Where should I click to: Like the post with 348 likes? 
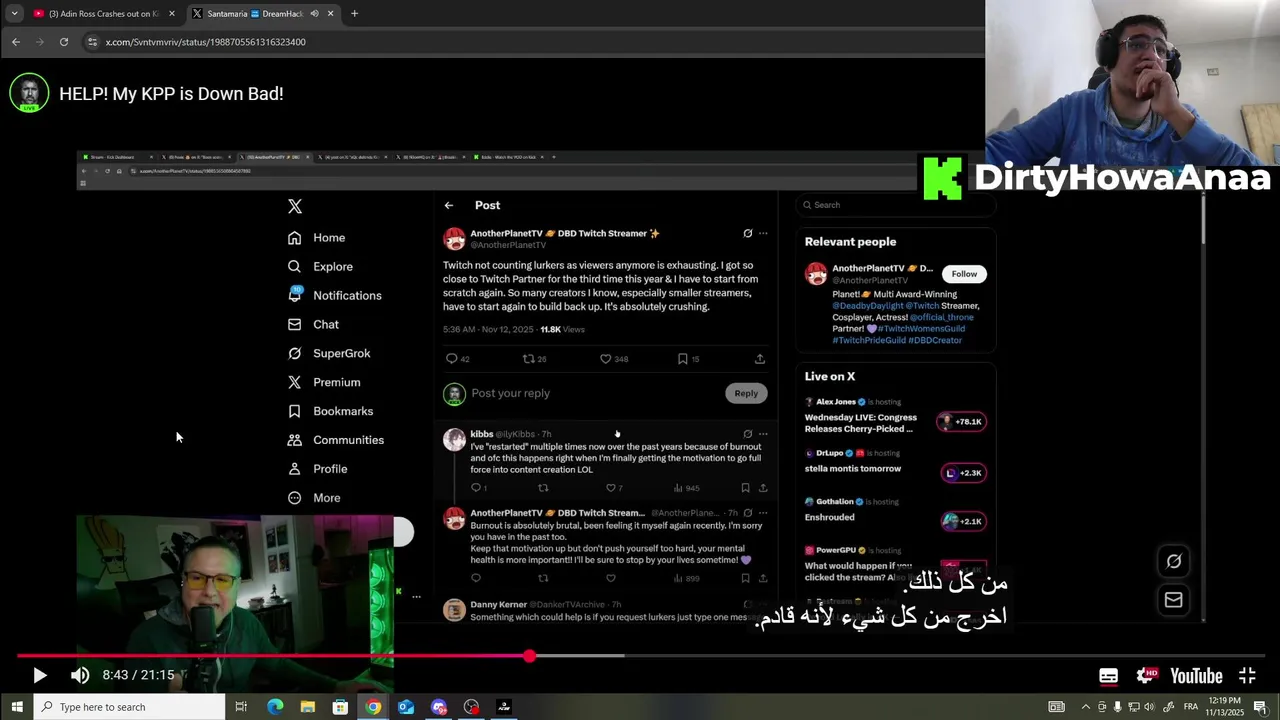pos(605,359)
